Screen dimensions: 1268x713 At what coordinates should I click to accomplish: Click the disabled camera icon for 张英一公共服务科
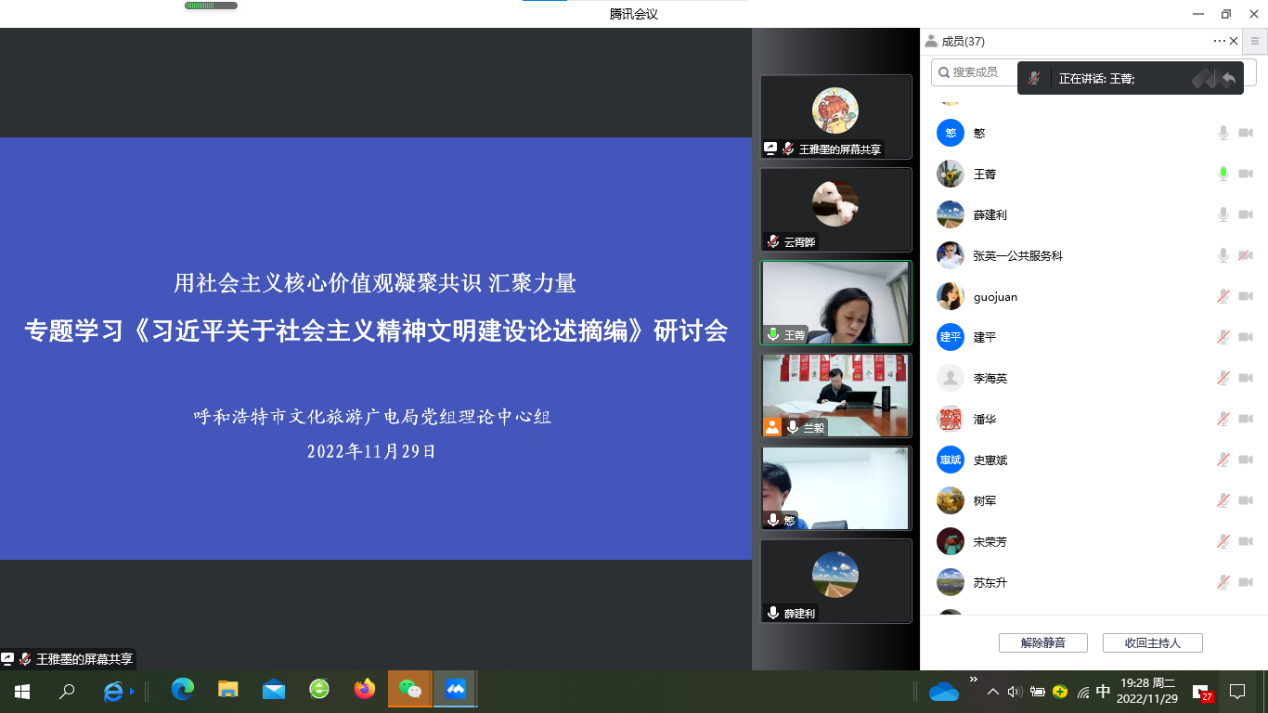1245,256
